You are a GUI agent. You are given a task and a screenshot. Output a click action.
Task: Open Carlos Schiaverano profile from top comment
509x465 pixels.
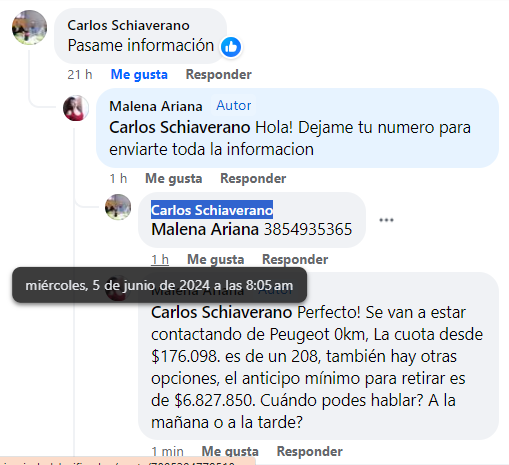(128, 25)
